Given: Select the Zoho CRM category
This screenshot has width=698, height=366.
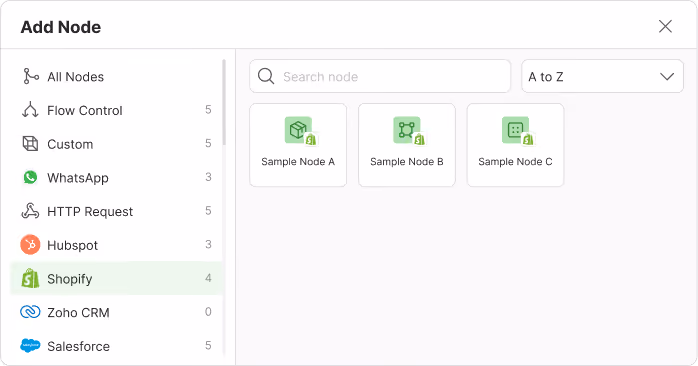Looking at the screenshot, I should [116, 312].
